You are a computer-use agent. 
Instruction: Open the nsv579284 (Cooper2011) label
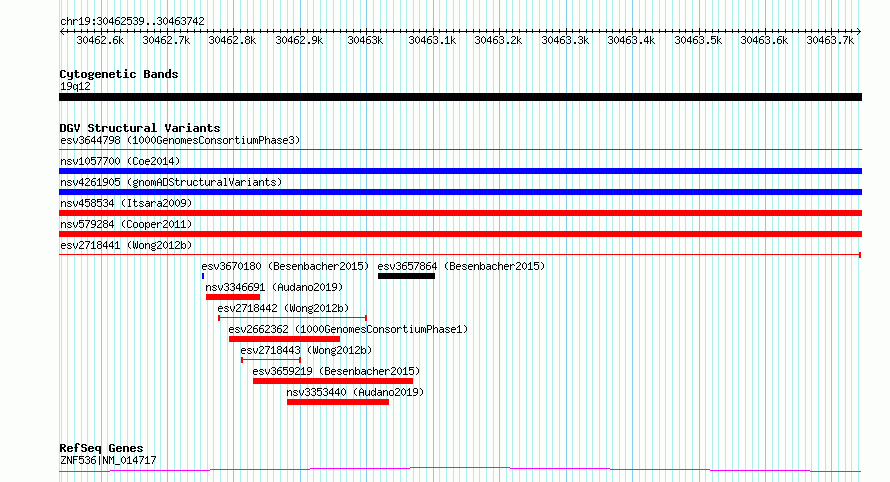pos(126,224)
